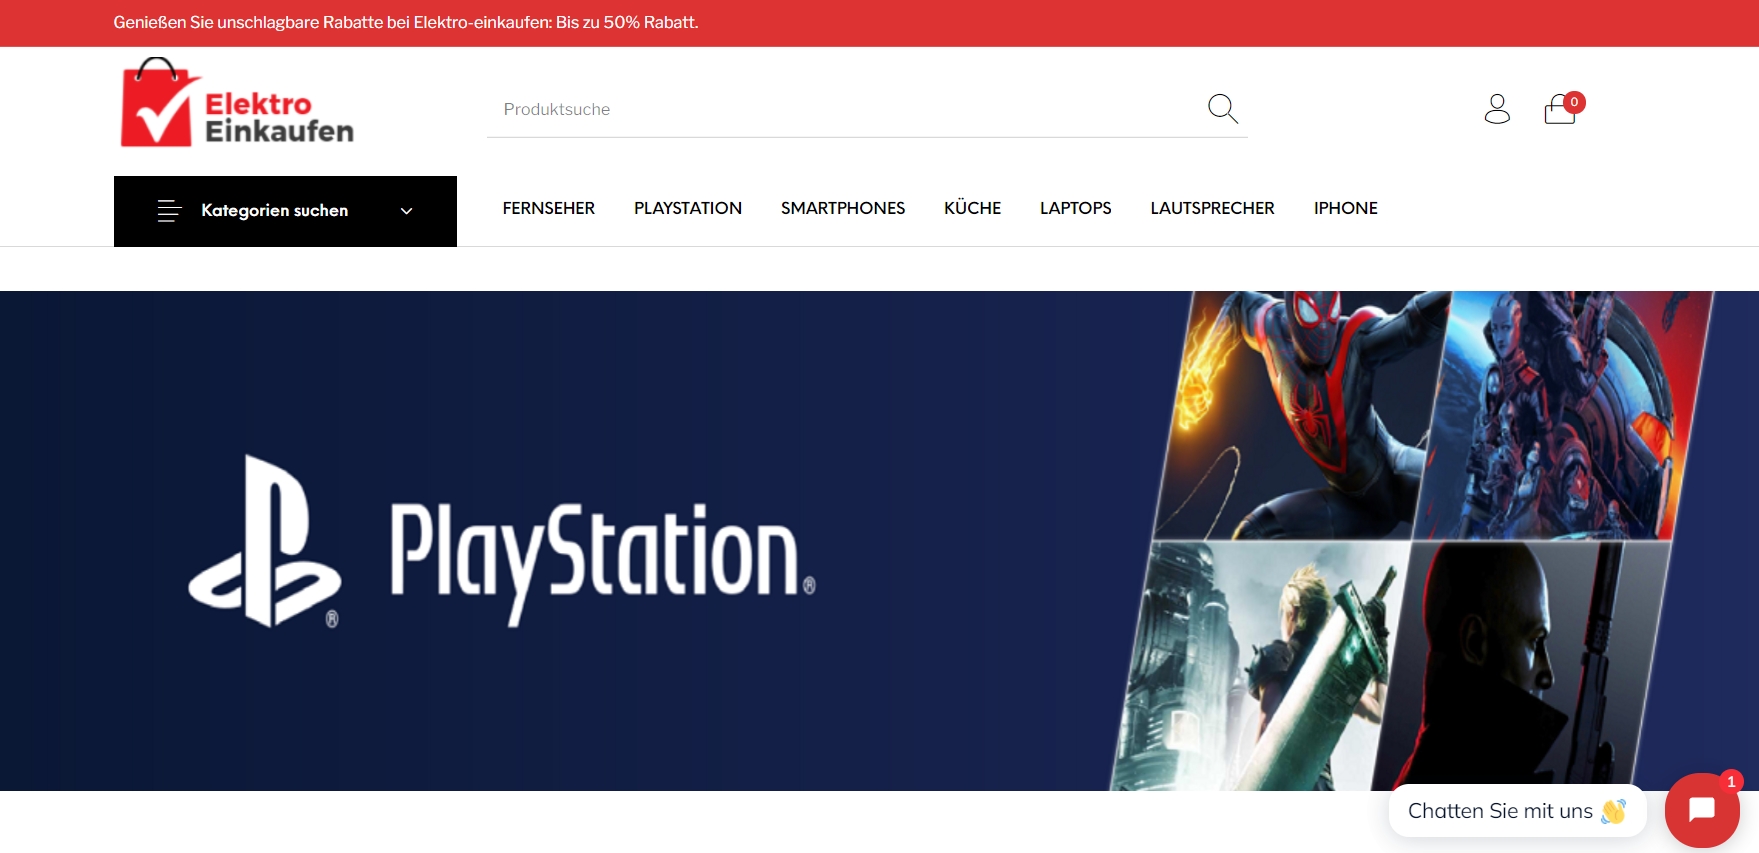Go to the Fernseher category
The height and width of the screenshot is (853, 1759).
[548, 208]
